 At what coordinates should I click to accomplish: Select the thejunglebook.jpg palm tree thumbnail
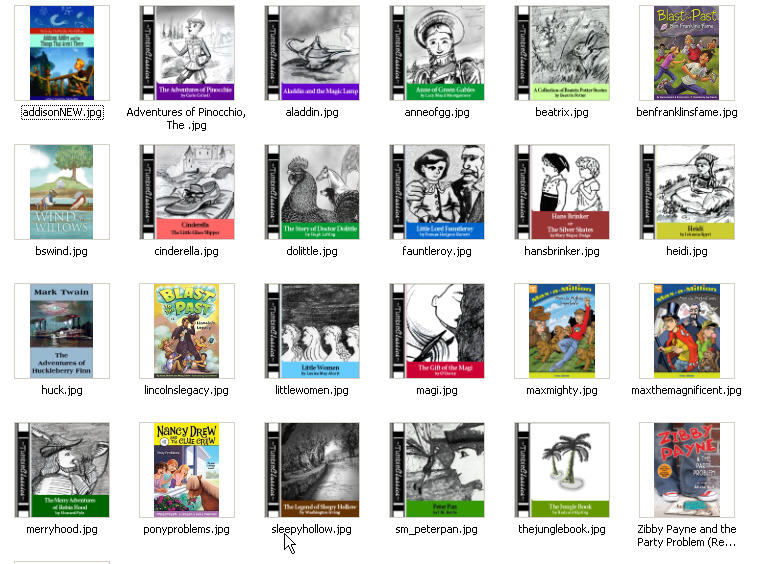point(562,470)
